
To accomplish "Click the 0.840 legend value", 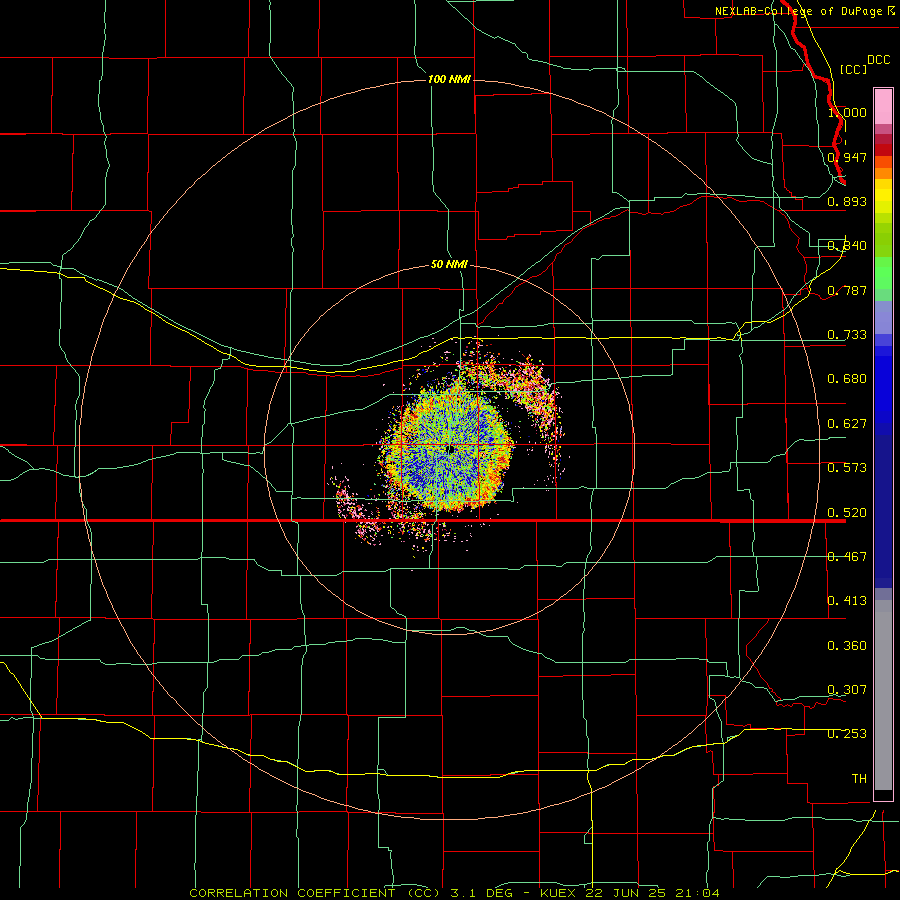I will click(x=847, y=246).
